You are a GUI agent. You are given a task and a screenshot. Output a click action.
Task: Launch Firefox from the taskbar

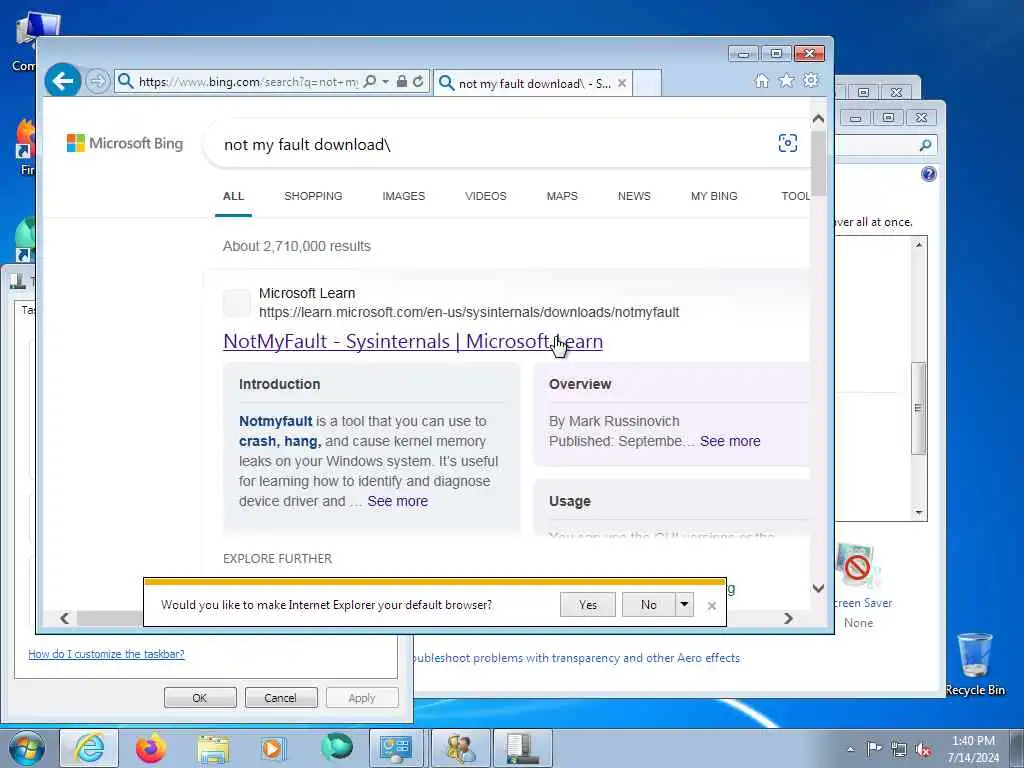(151, 748)
